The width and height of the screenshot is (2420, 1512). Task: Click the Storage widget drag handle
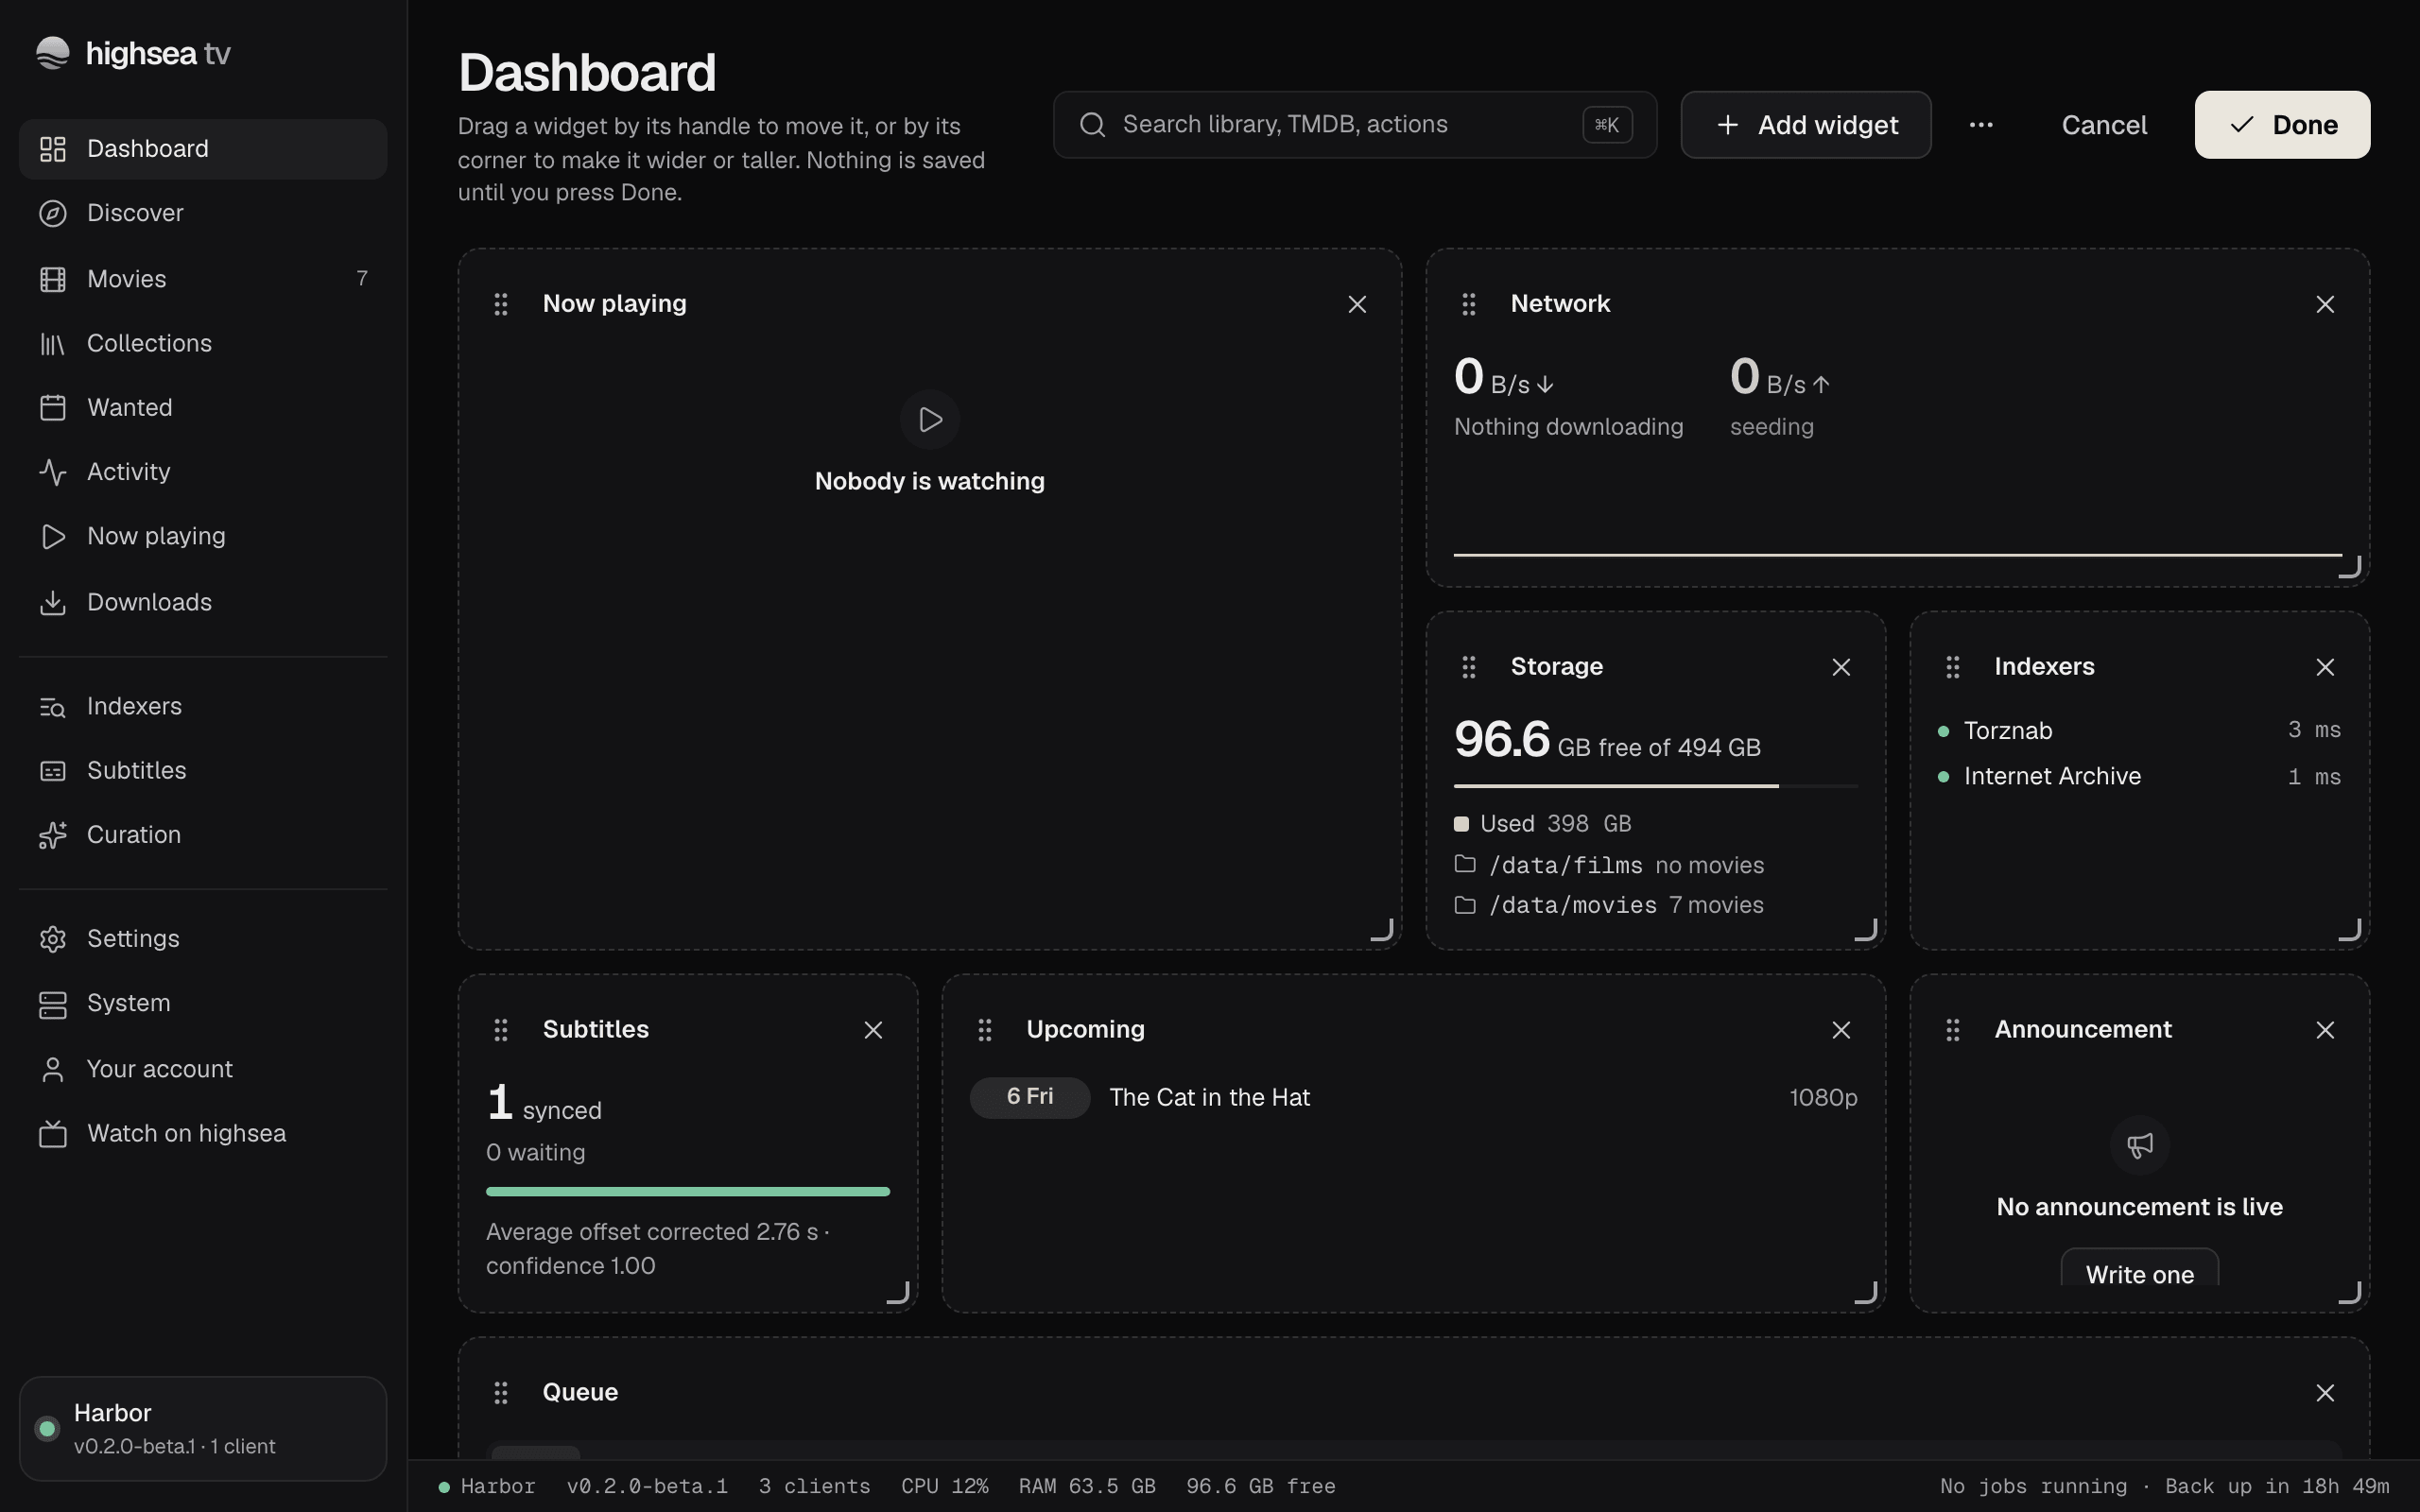pyautogui.click(x=1469, y=667)
